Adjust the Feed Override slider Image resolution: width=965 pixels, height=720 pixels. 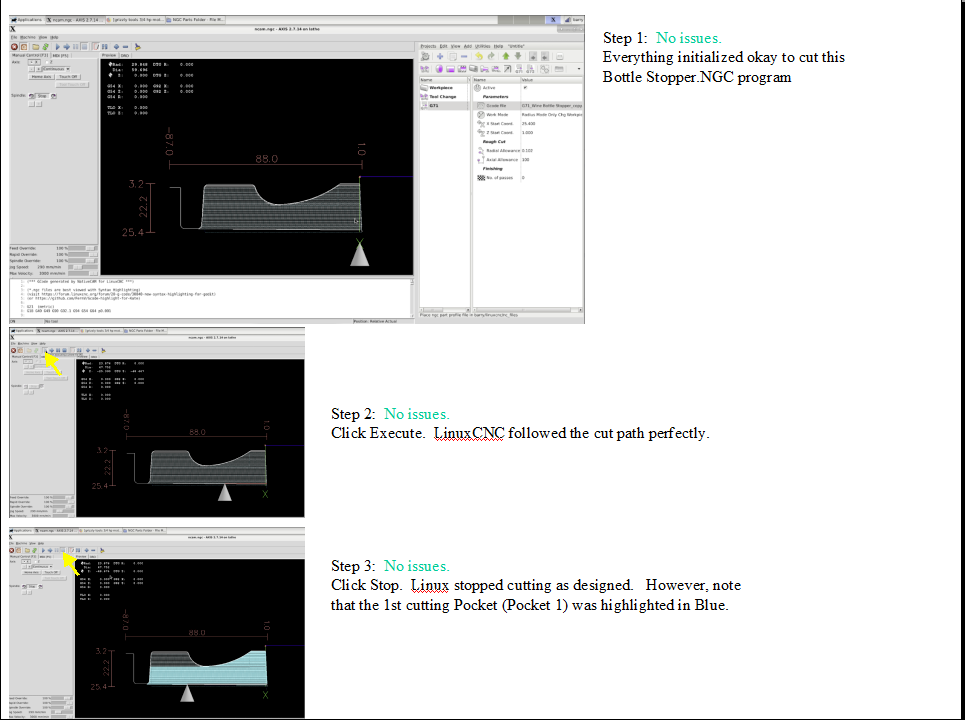92,248
